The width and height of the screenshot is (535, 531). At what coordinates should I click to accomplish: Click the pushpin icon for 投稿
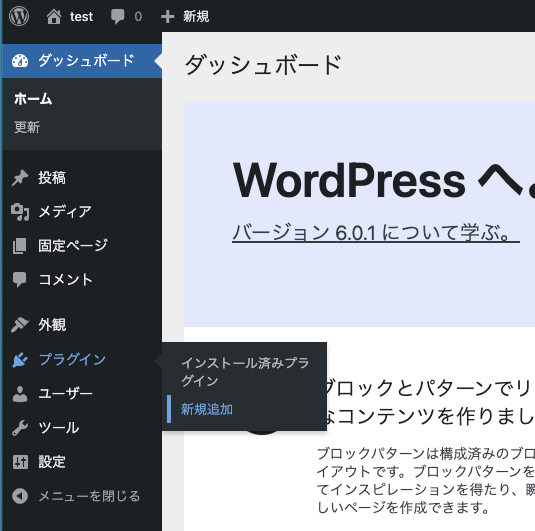coord(20,178)
